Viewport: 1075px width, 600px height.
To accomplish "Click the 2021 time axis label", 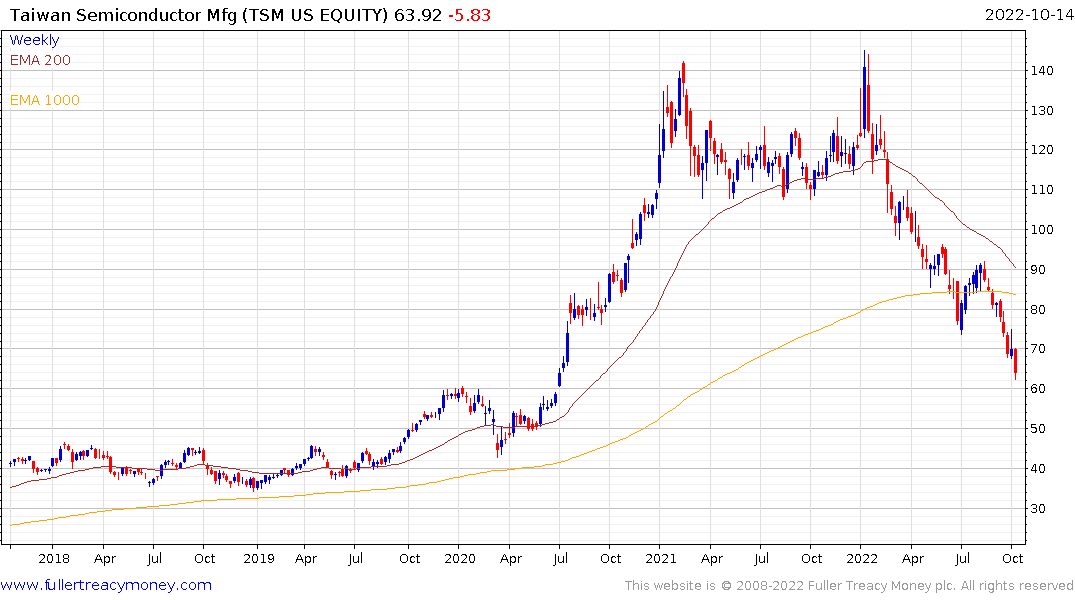I will click(661, 558).
